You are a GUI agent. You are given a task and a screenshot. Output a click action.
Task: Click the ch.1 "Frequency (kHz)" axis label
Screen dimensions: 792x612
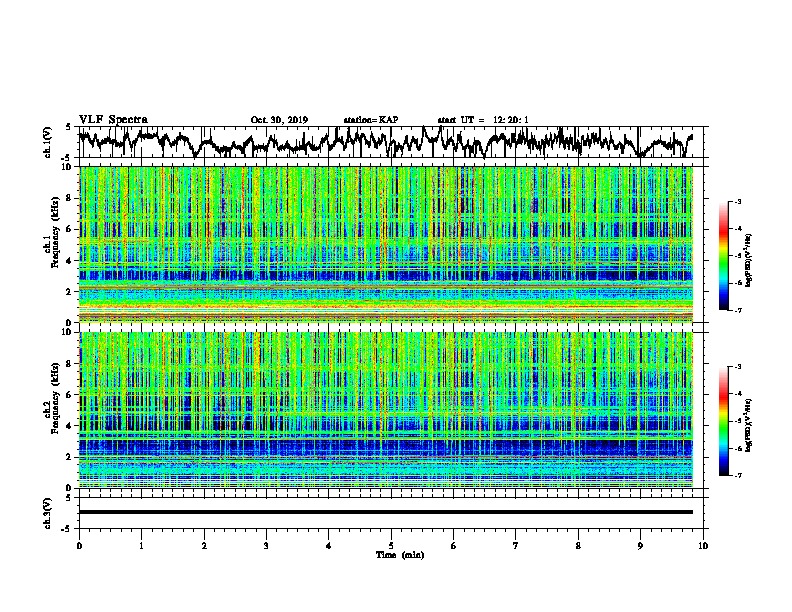[55, 232]
